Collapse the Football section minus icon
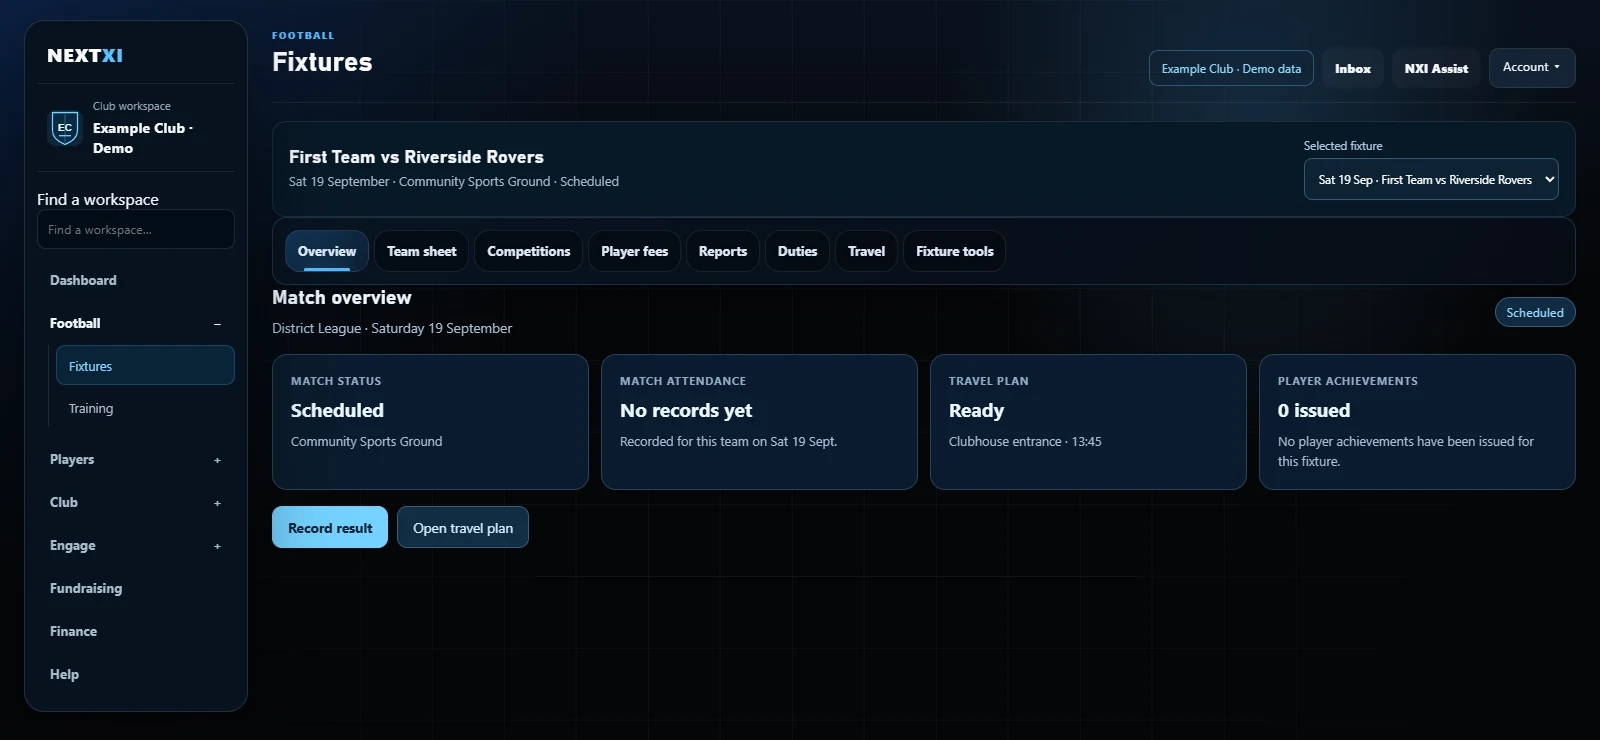 [x=217, y=324]
